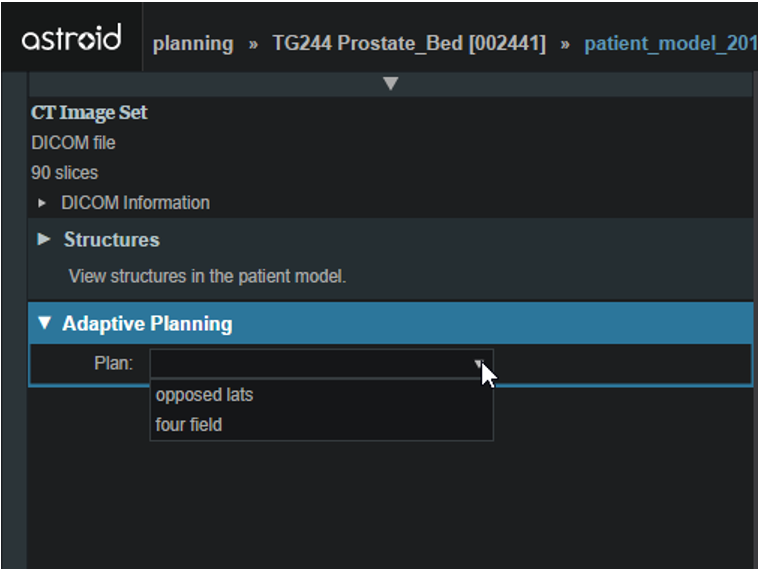The height and width of the screenshot is (569, 758).
Task: Click the CT Image Set heading
Action: click(x=89, y=113)
